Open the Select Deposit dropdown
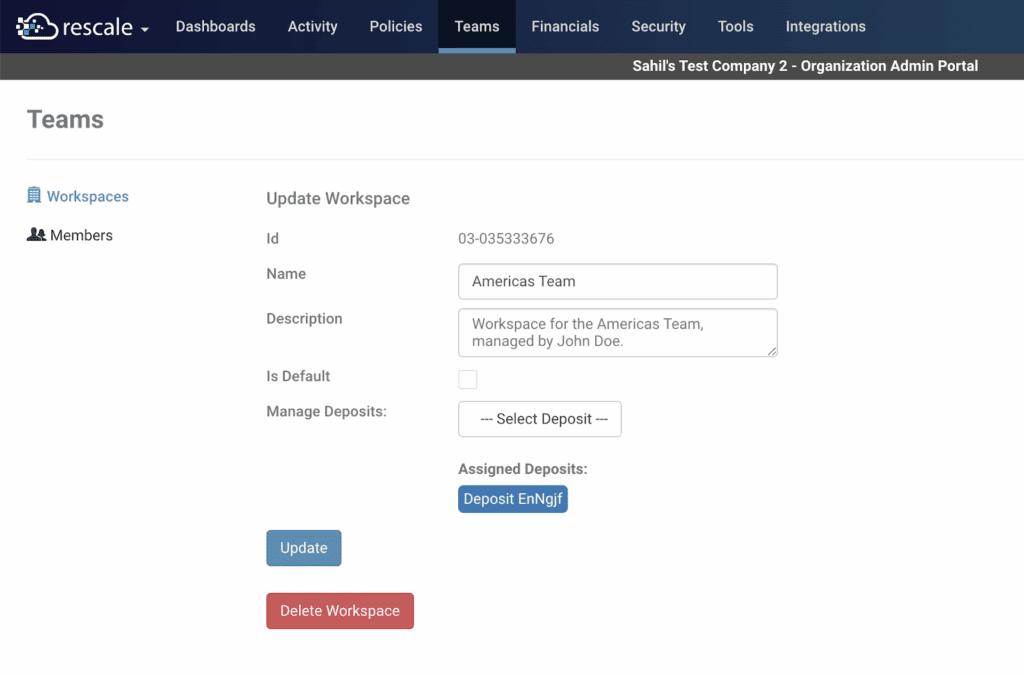This screenshot has height=675, width=1024. [540, 419]
